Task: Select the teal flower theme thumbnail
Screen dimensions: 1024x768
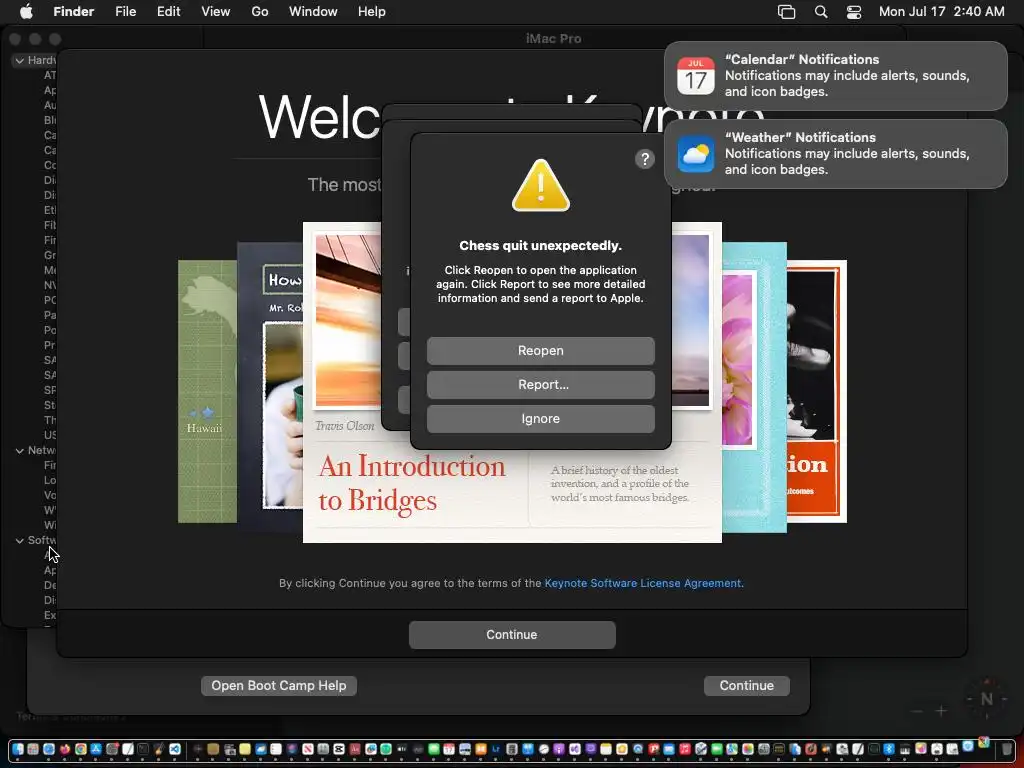Action: click(754, 388)
